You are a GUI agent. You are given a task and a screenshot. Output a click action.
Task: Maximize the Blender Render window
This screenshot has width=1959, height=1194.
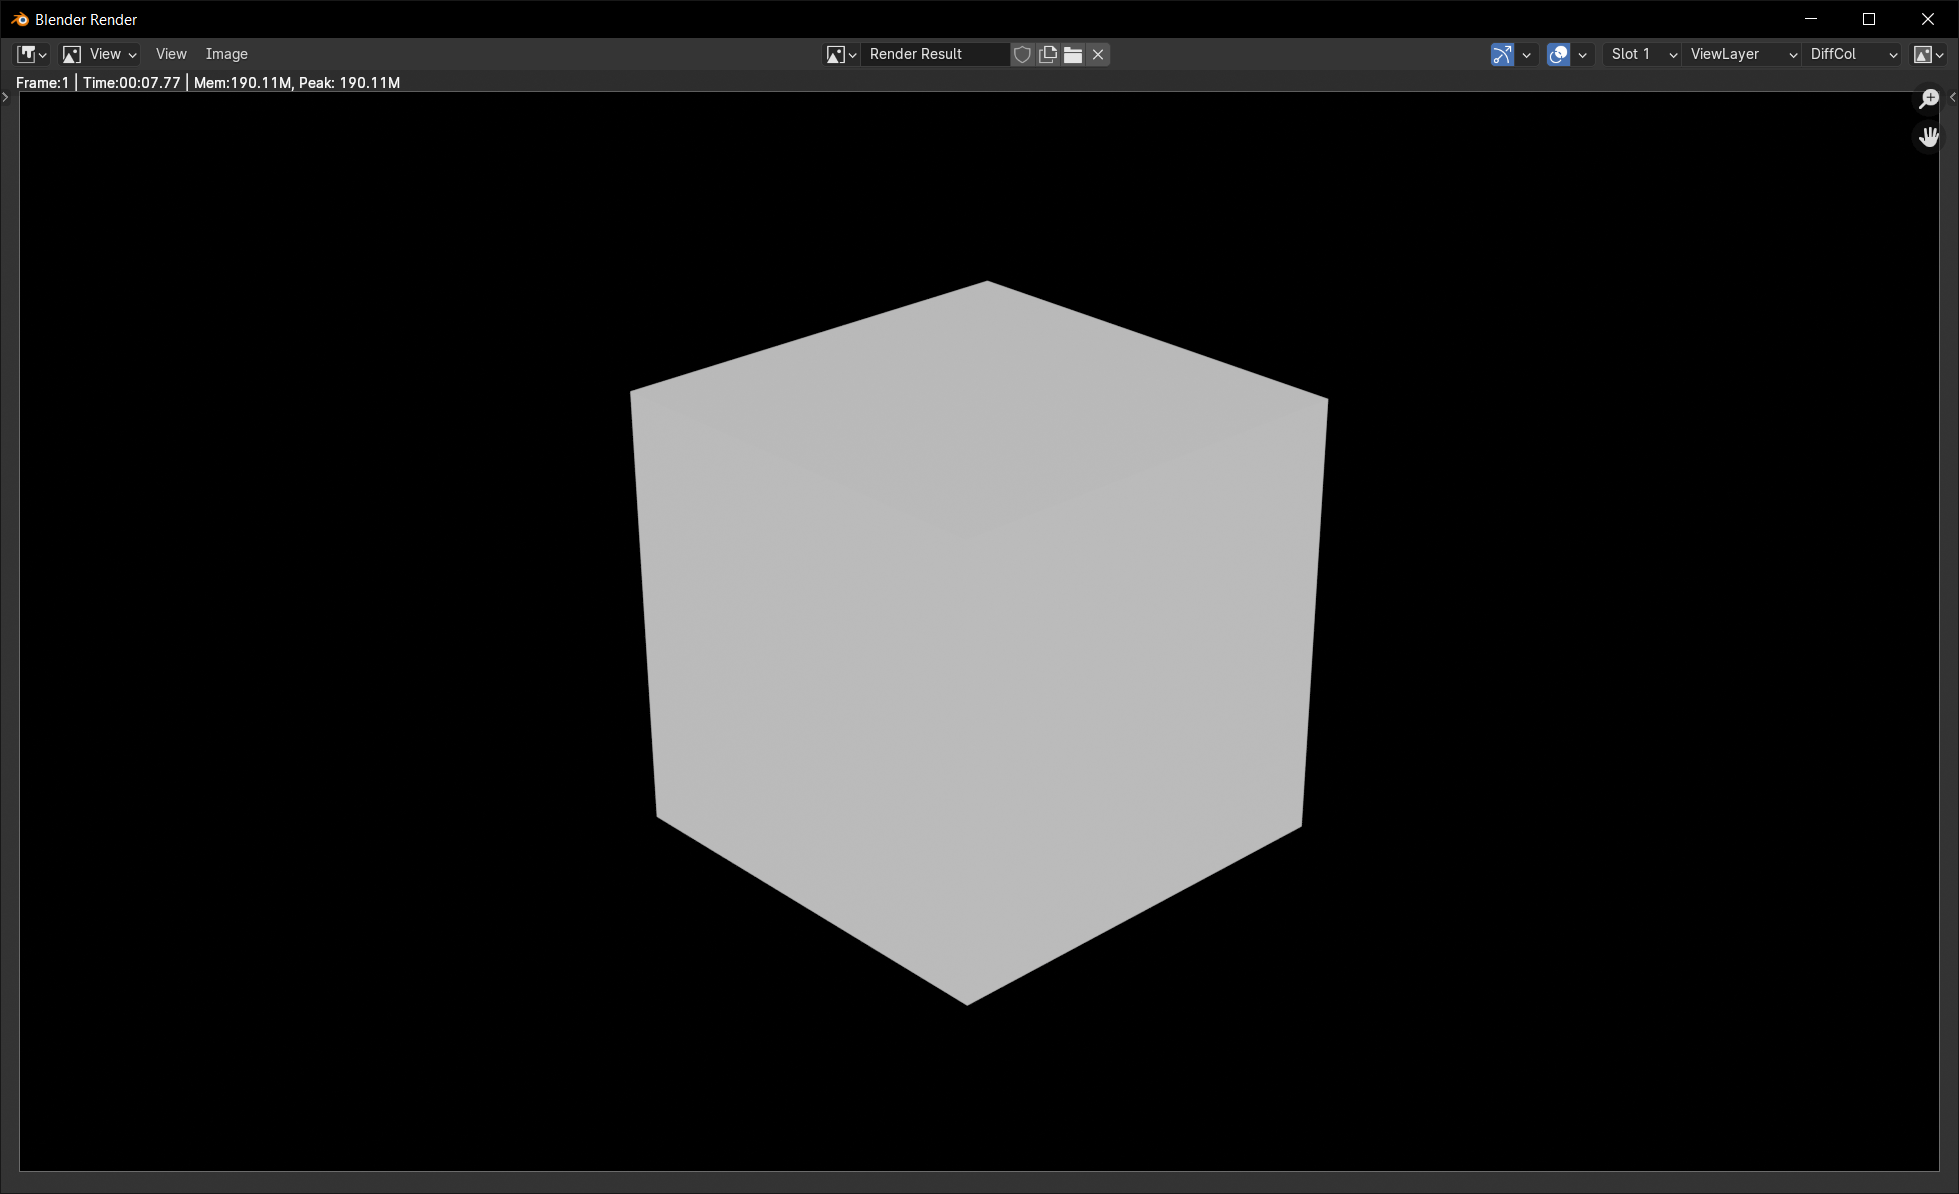click(x=1868, y=19)
